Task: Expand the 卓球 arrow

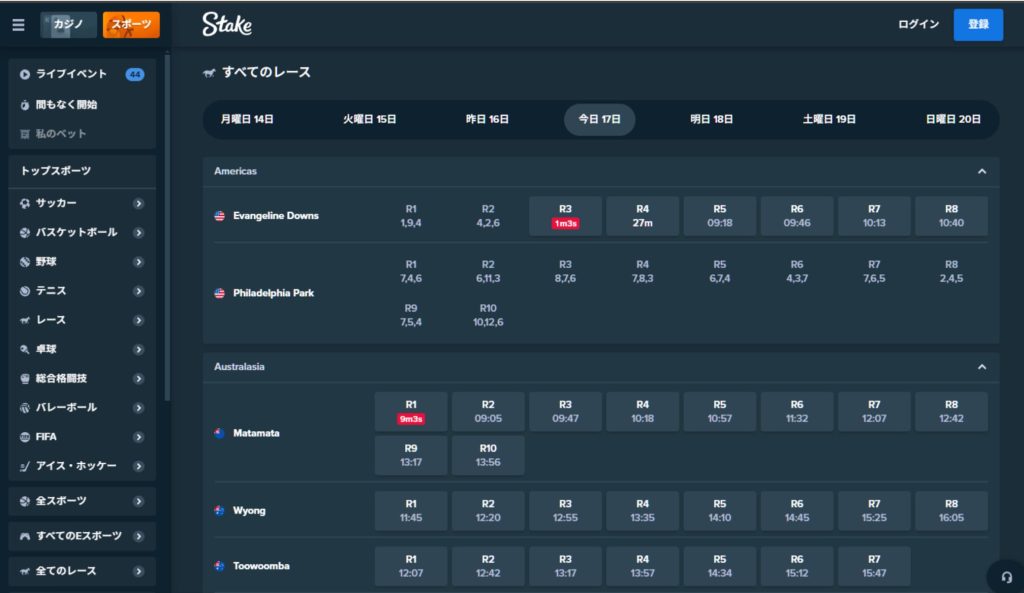Action: [x=138, y=349]
